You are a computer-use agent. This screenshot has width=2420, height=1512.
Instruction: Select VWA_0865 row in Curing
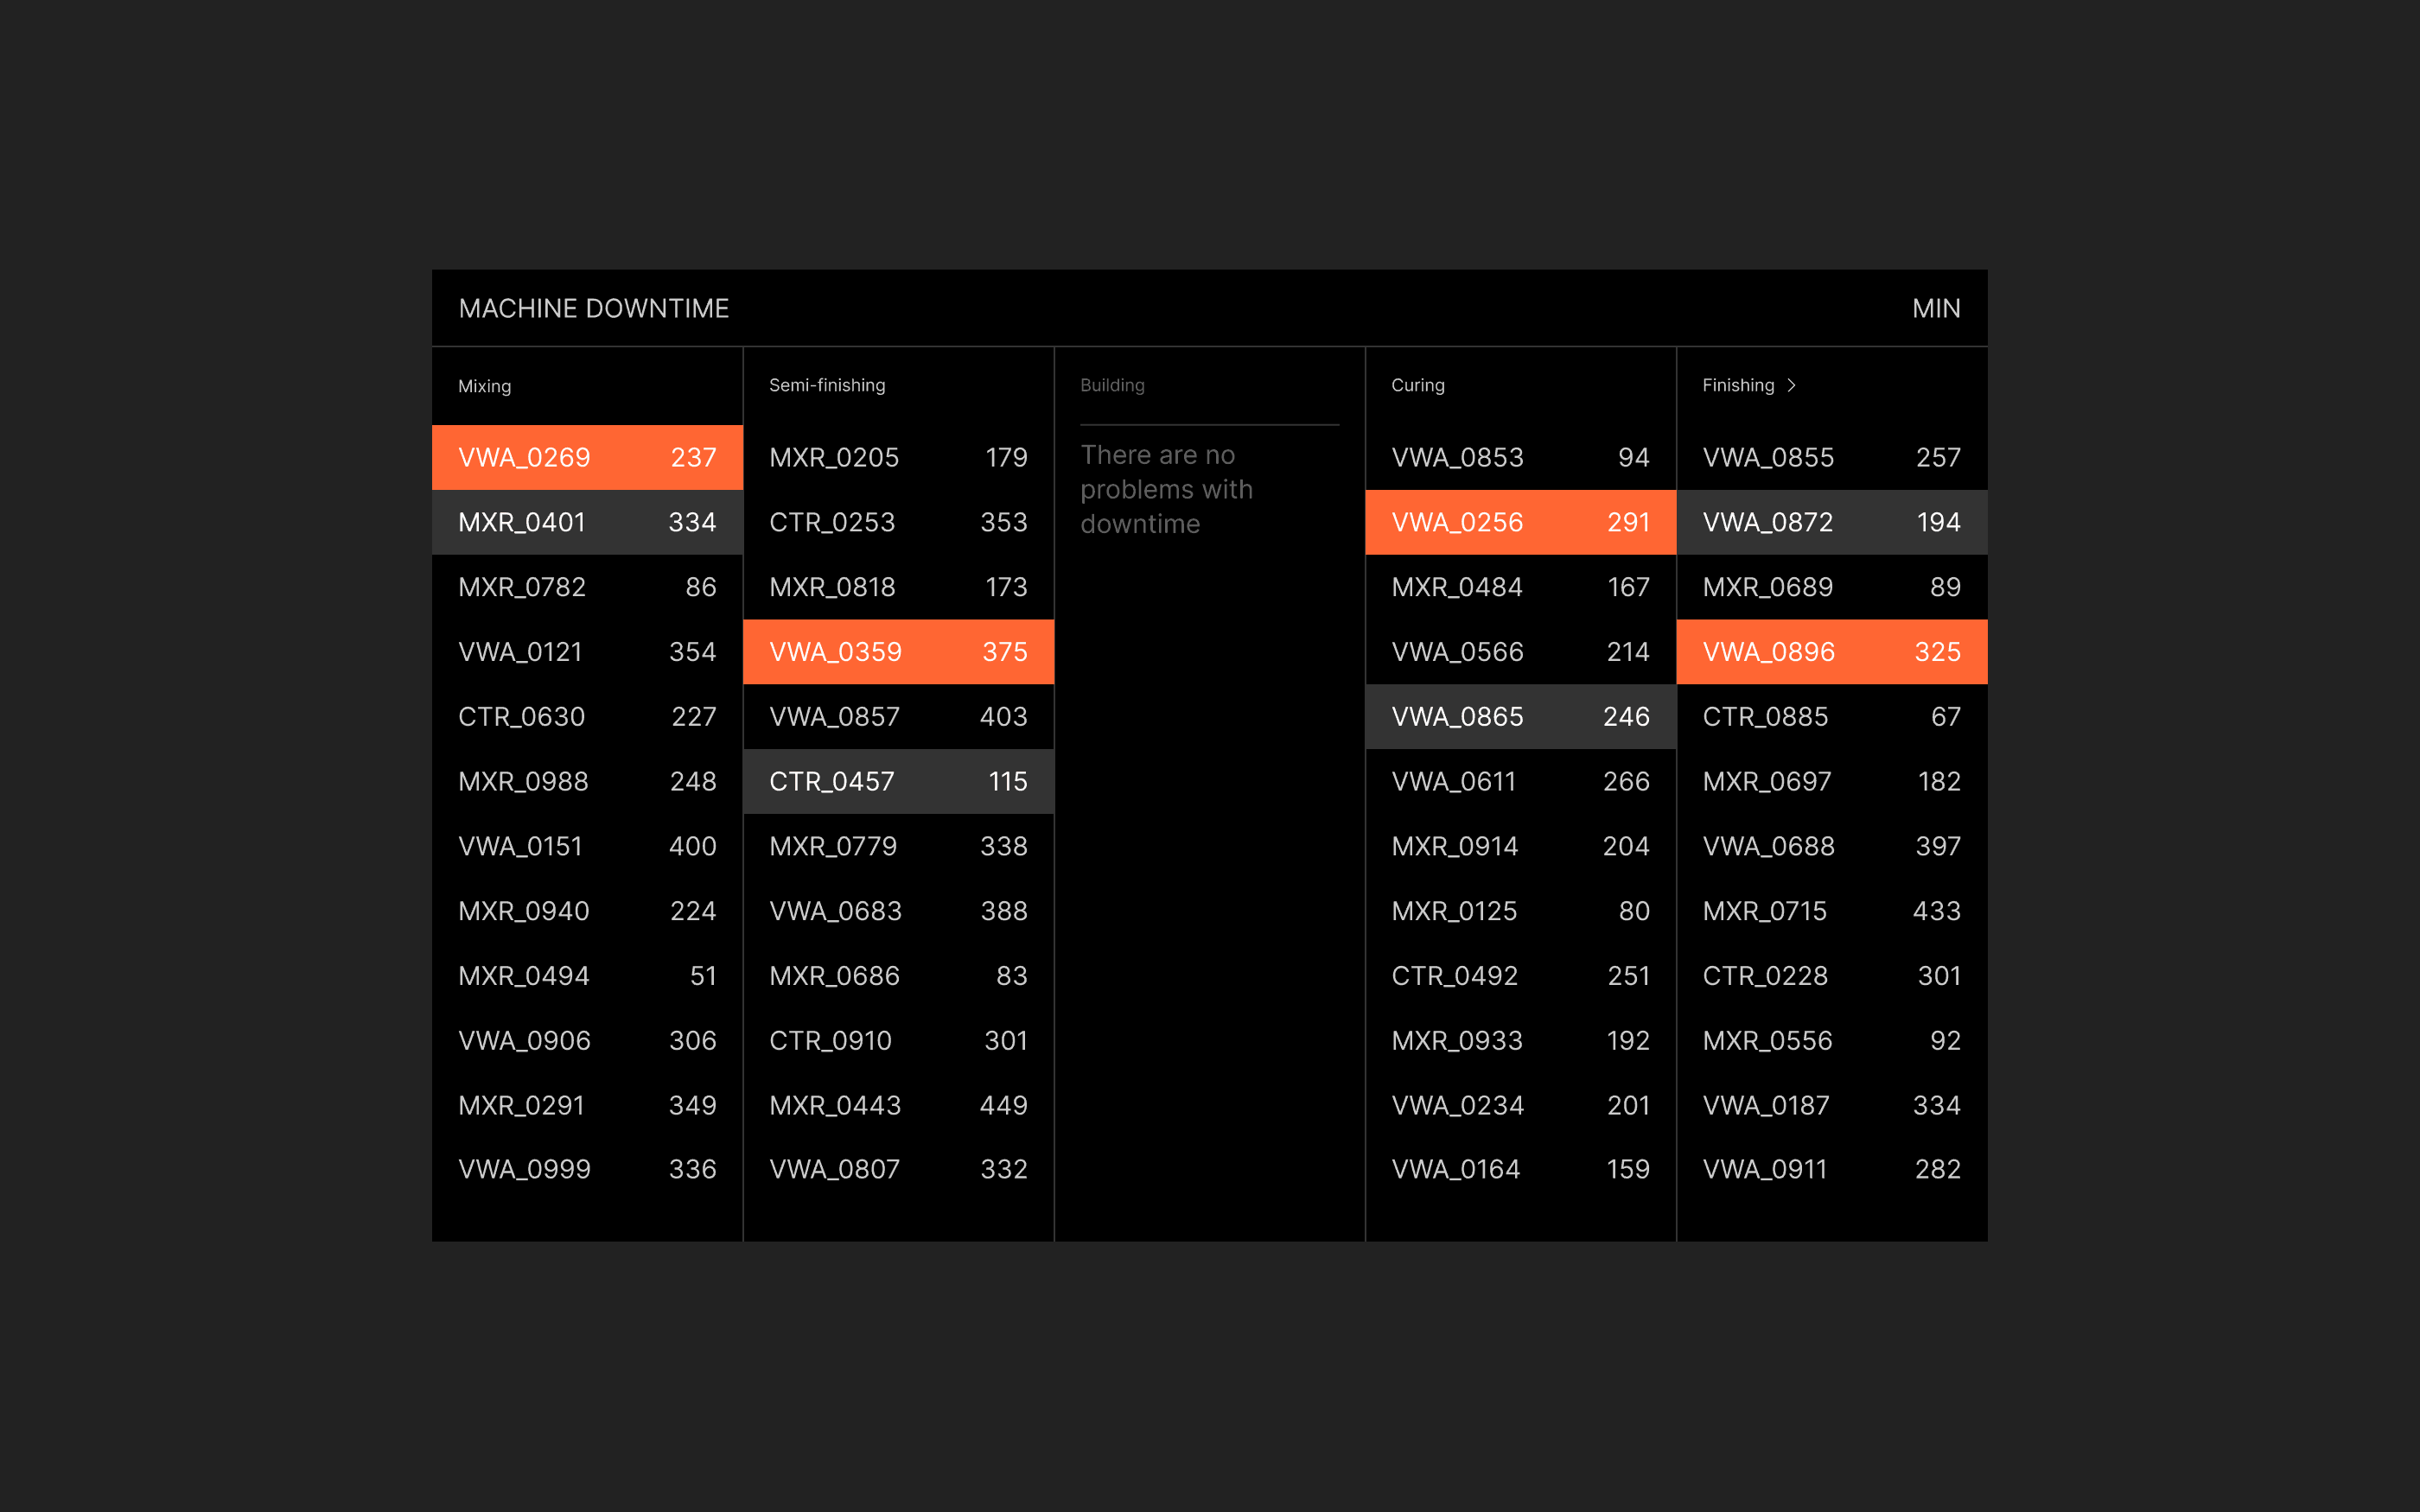point(1520,716)
